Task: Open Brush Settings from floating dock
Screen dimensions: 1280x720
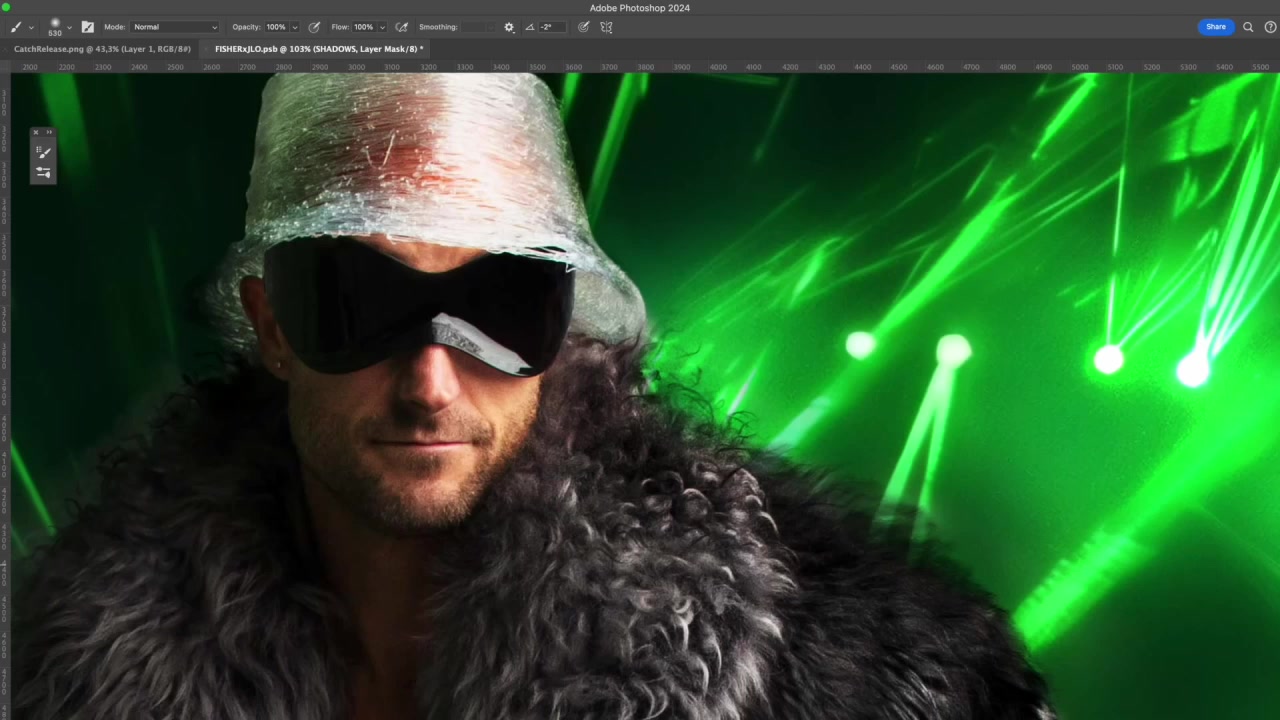Action: point(43,172)
